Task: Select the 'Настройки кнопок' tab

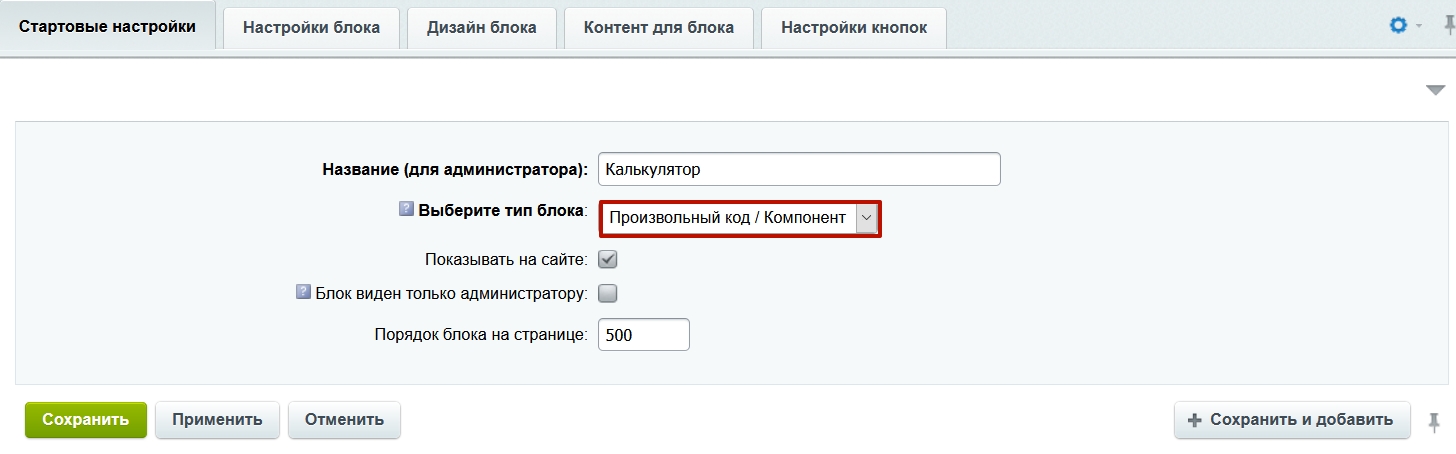Action: [854, 27]
